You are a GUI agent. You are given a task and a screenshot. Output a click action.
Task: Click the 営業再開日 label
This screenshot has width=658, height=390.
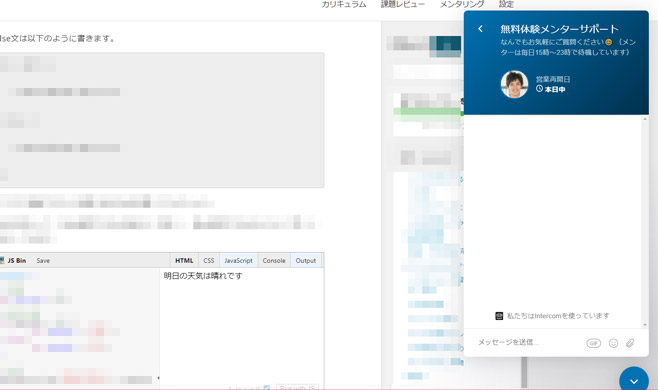point(553,79)
